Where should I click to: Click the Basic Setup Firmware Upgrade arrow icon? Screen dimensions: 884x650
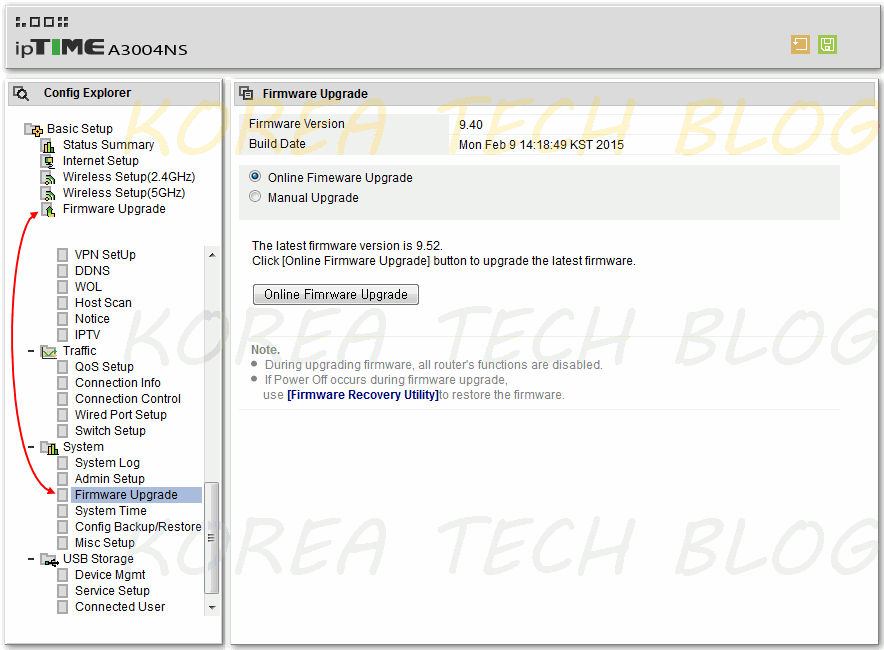tap(49, 210)
